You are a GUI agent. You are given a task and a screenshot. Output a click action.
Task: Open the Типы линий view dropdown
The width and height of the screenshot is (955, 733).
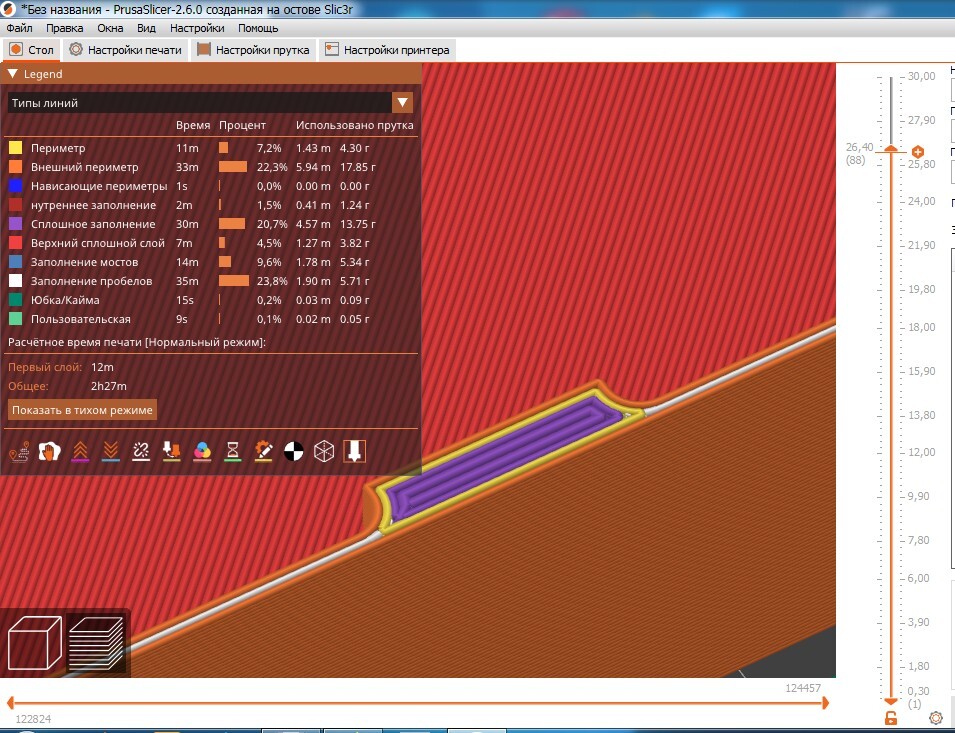click(210, 103)
